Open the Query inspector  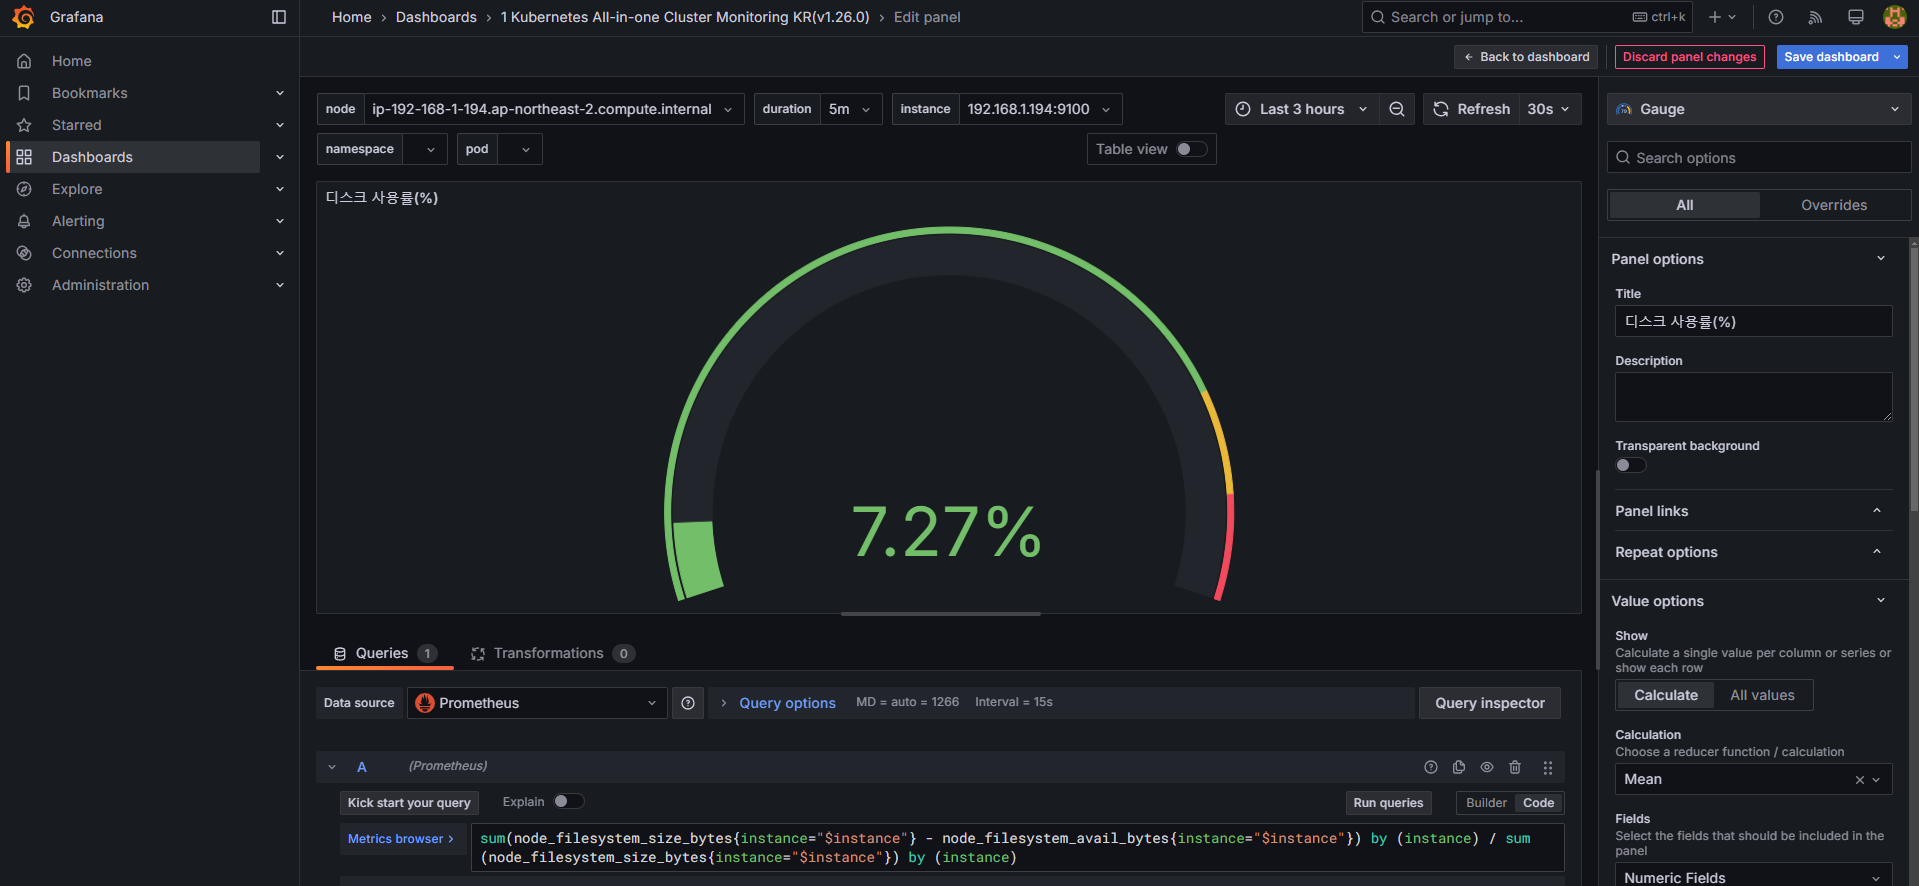1489,703
